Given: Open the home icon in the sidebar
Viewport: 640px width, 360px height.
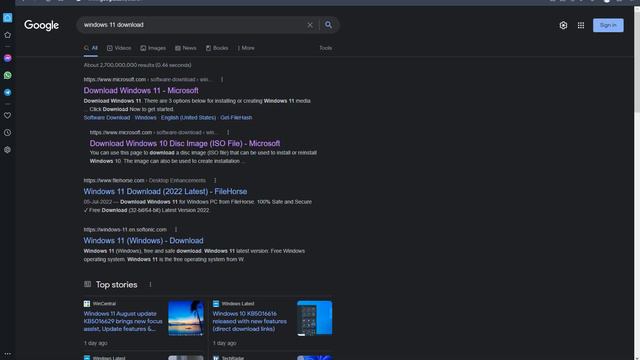Looking at the screenshot, I should click(7, 18).
